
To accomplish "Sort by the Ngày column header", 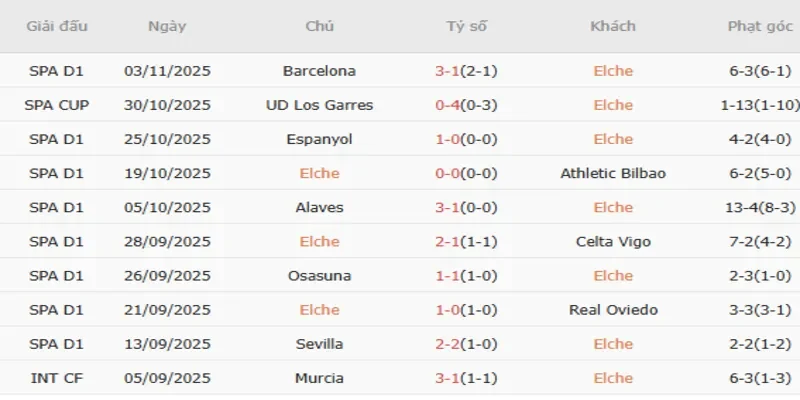I will point(166,26).
